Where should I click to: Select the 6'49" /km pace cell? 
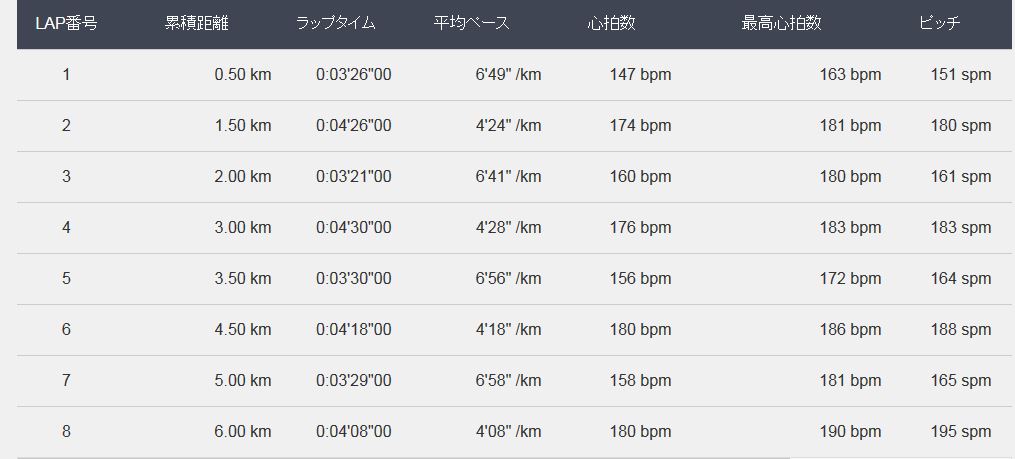tap(508, 75)
